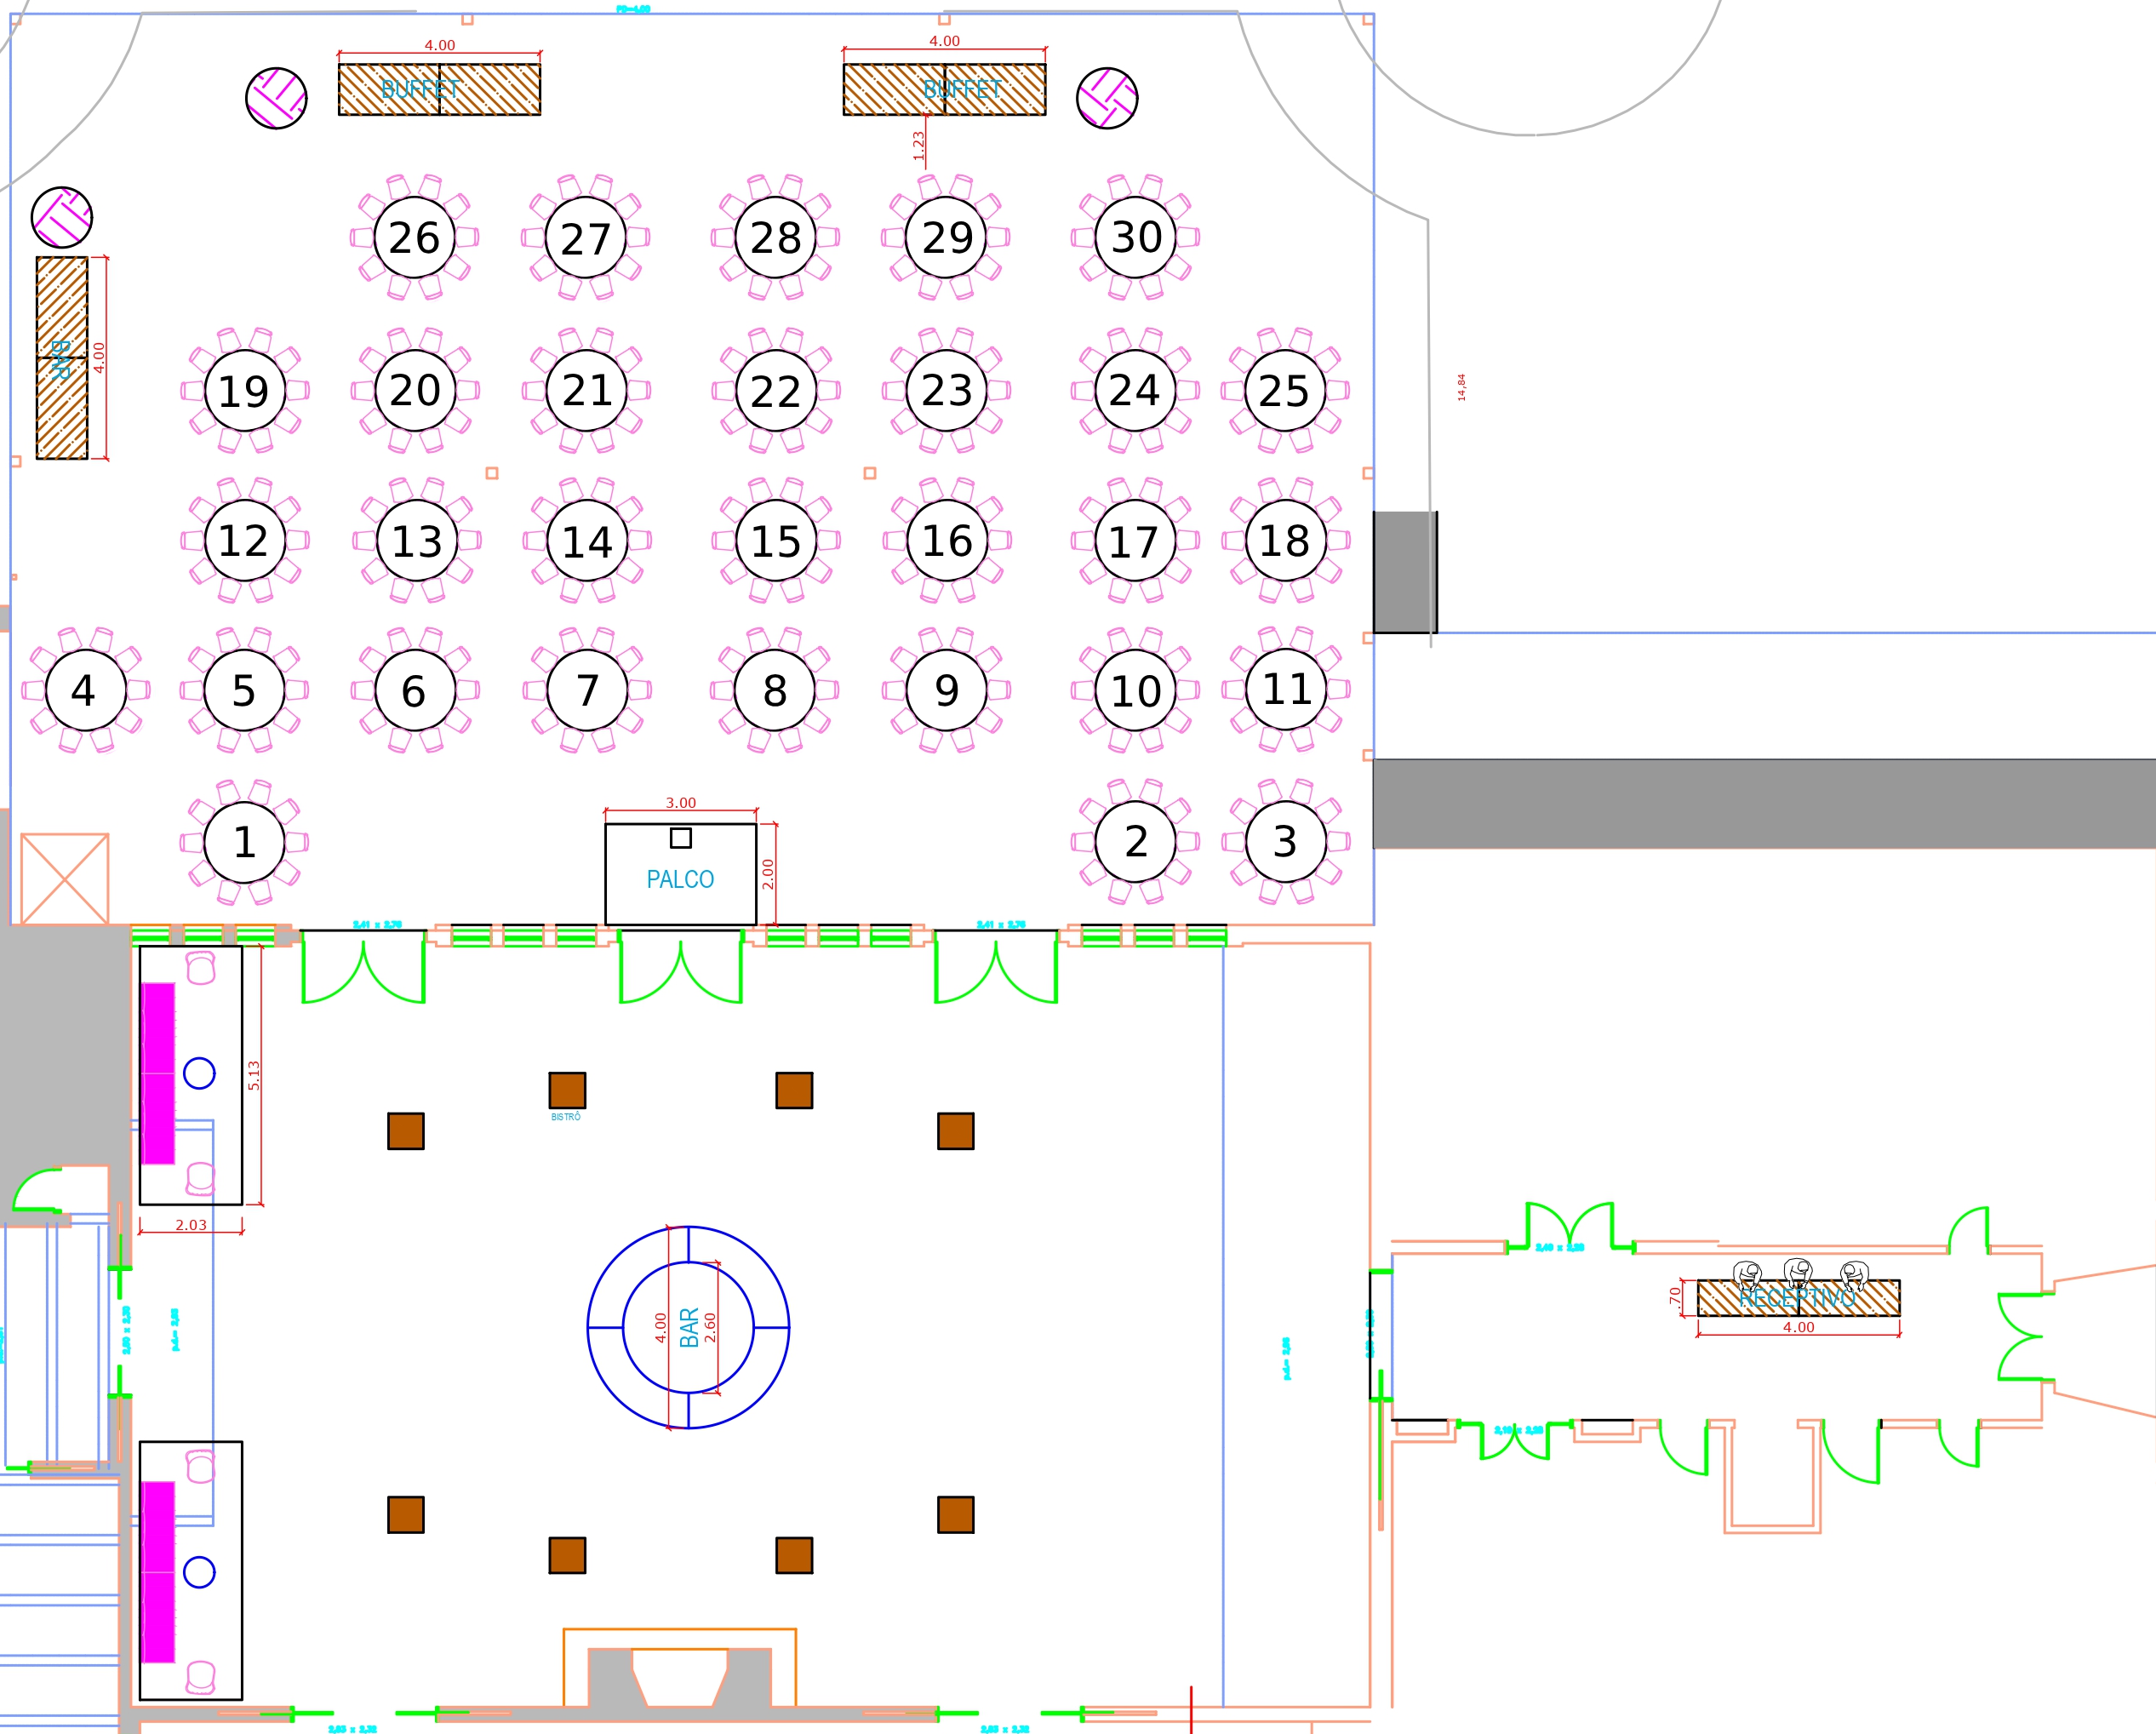Viewport: 2156px width, 1734px height.
Task: Click the 1.23 dimension below the buffet
Action: 919,146
